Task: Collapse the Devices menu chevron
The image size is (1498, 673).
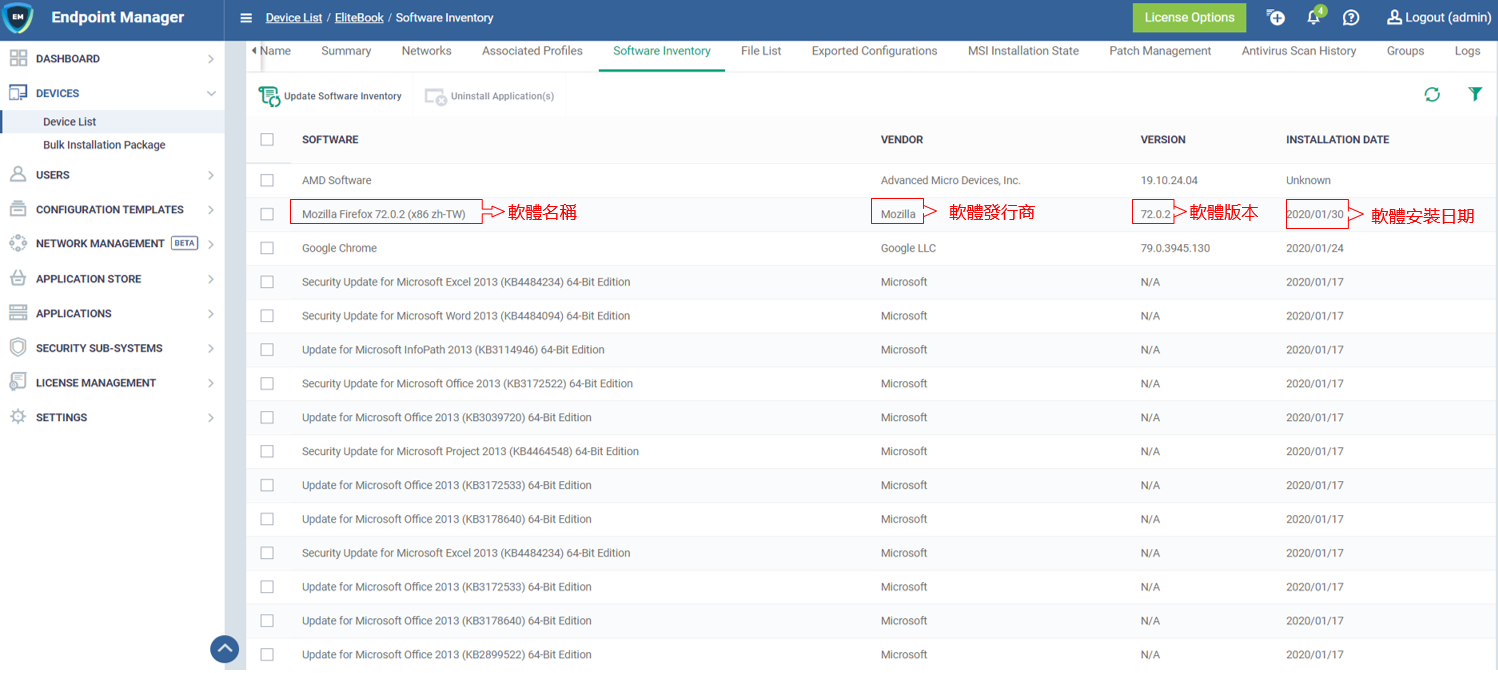Action: [x=211, y=93]
